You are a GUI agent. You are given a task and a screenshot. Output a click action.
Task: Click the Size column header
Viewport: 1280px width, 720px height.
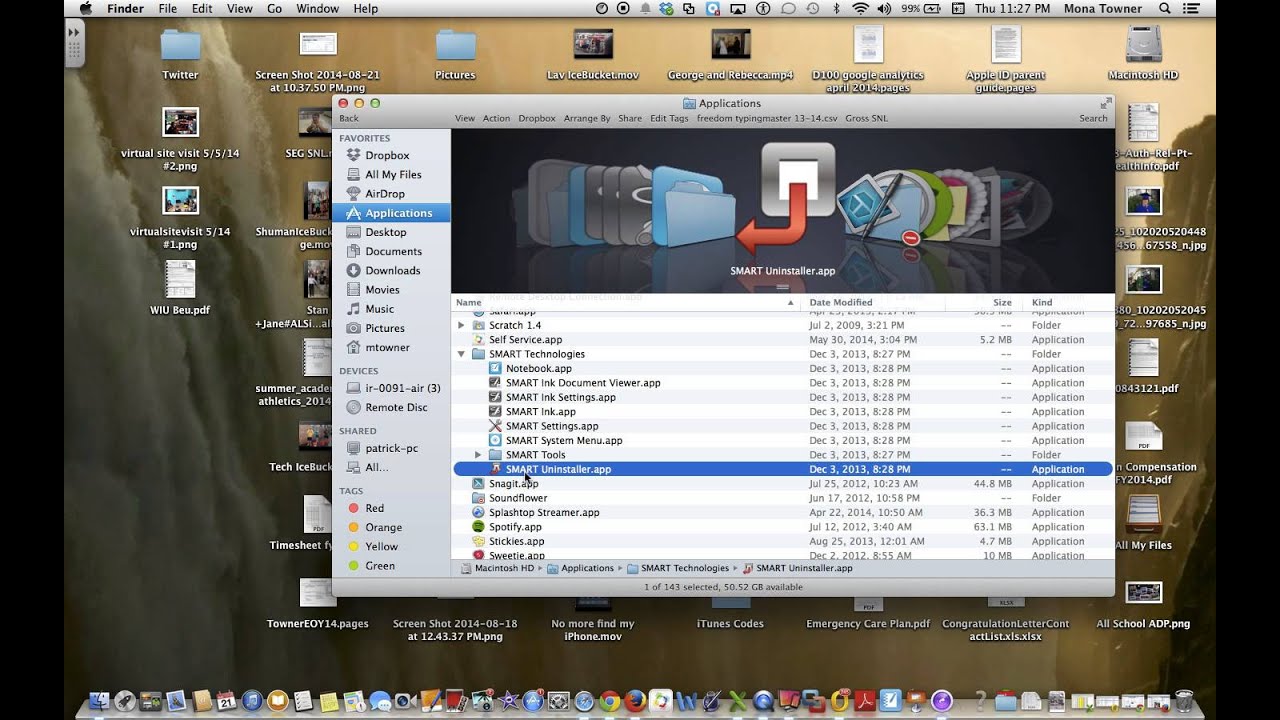point(1002,302)
